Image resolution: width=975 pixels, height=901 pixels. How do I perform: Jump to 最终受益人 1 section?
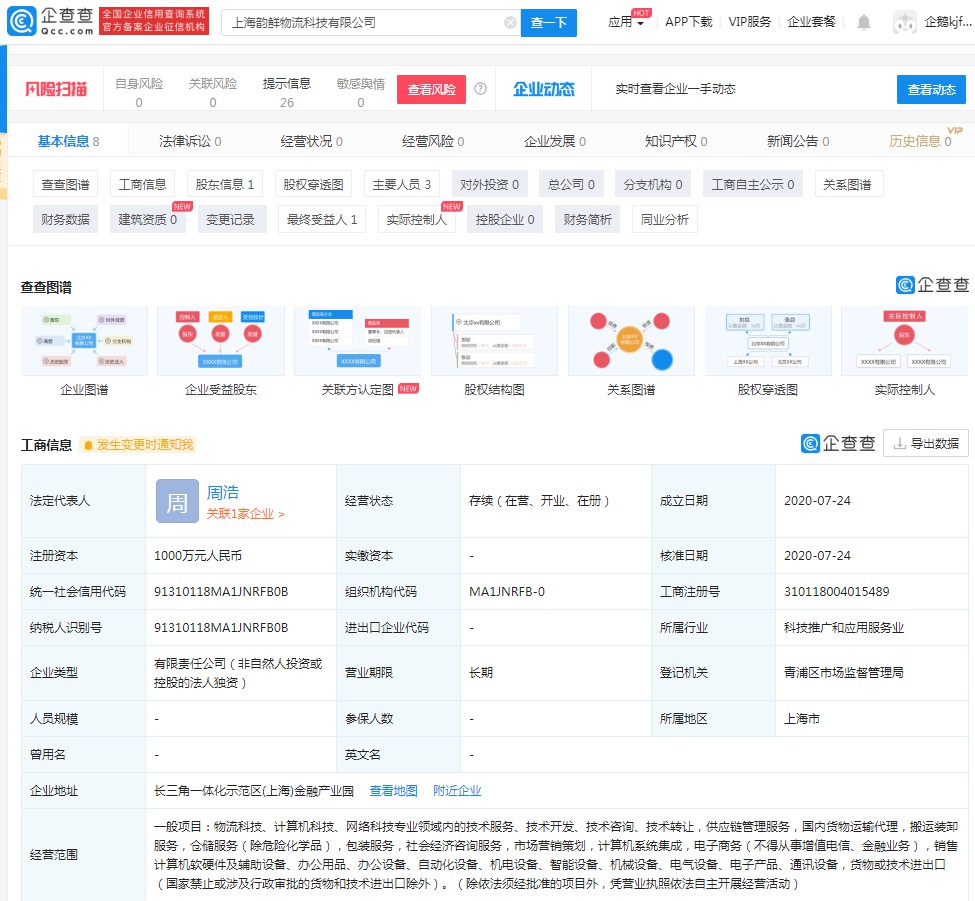[x=322, y=219]
